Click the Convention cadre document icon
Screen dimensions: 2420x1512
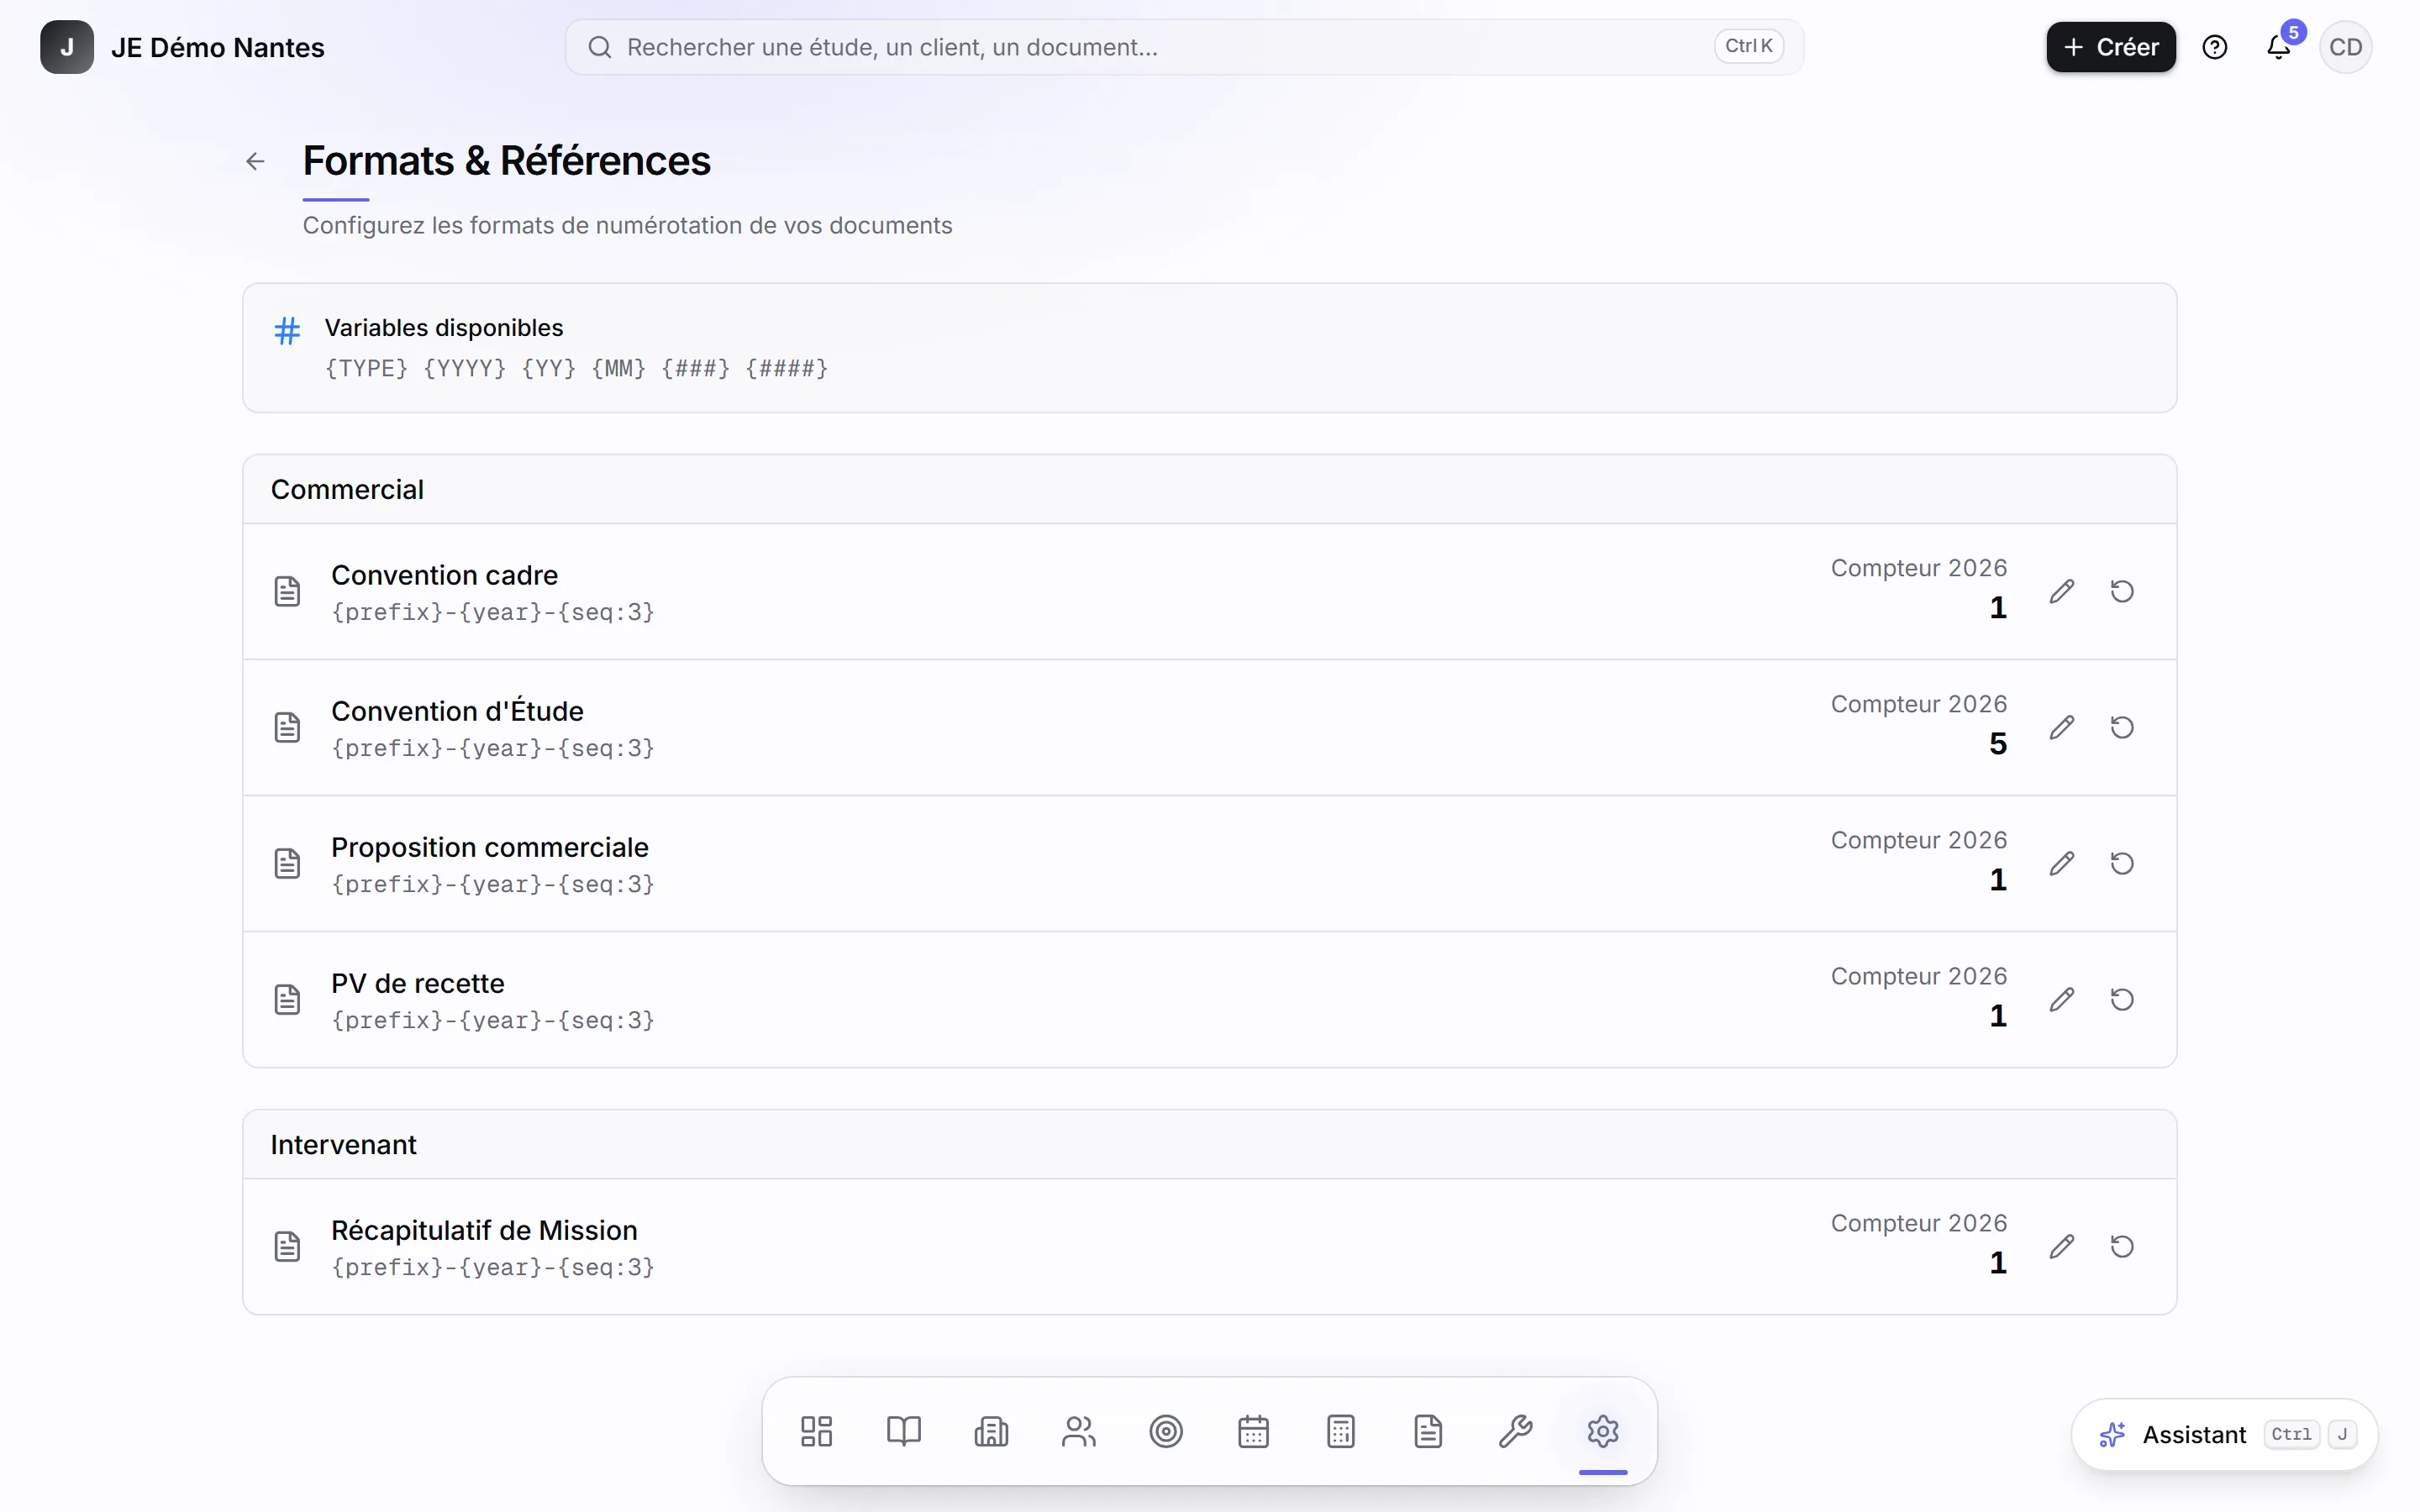(287, 591)
